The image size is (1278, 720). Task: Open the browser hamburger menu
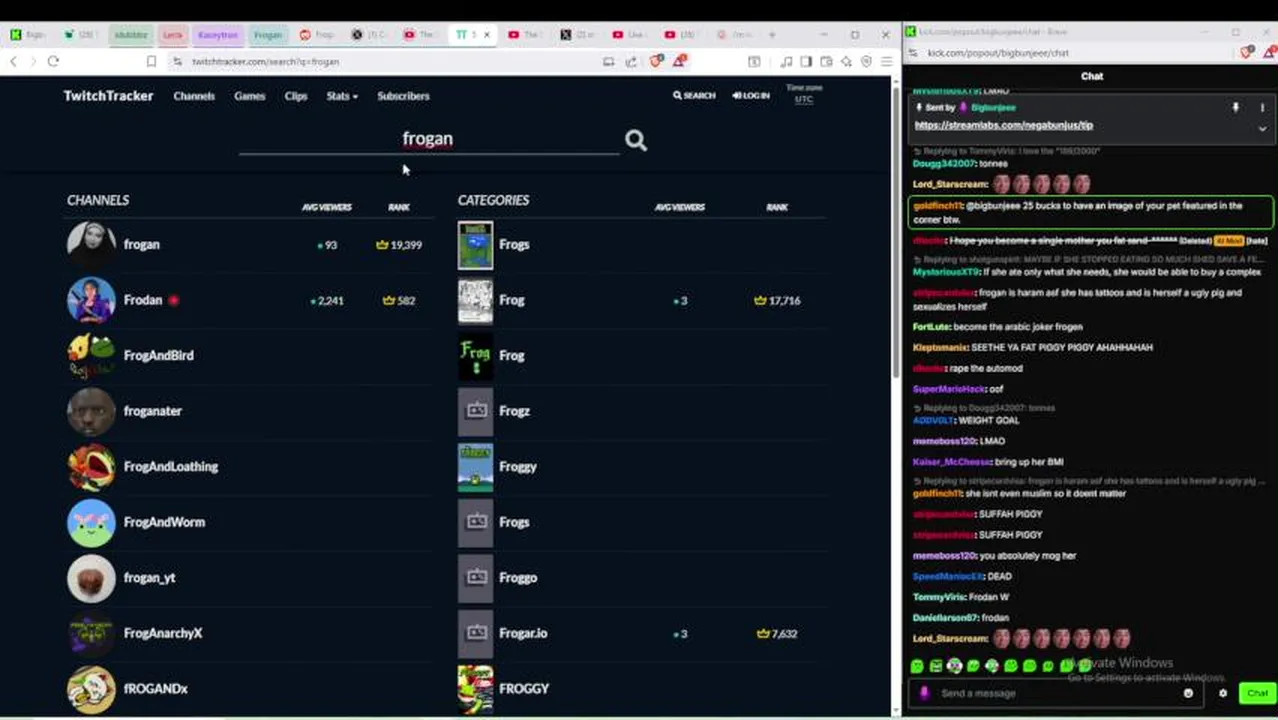click(886, 61)
